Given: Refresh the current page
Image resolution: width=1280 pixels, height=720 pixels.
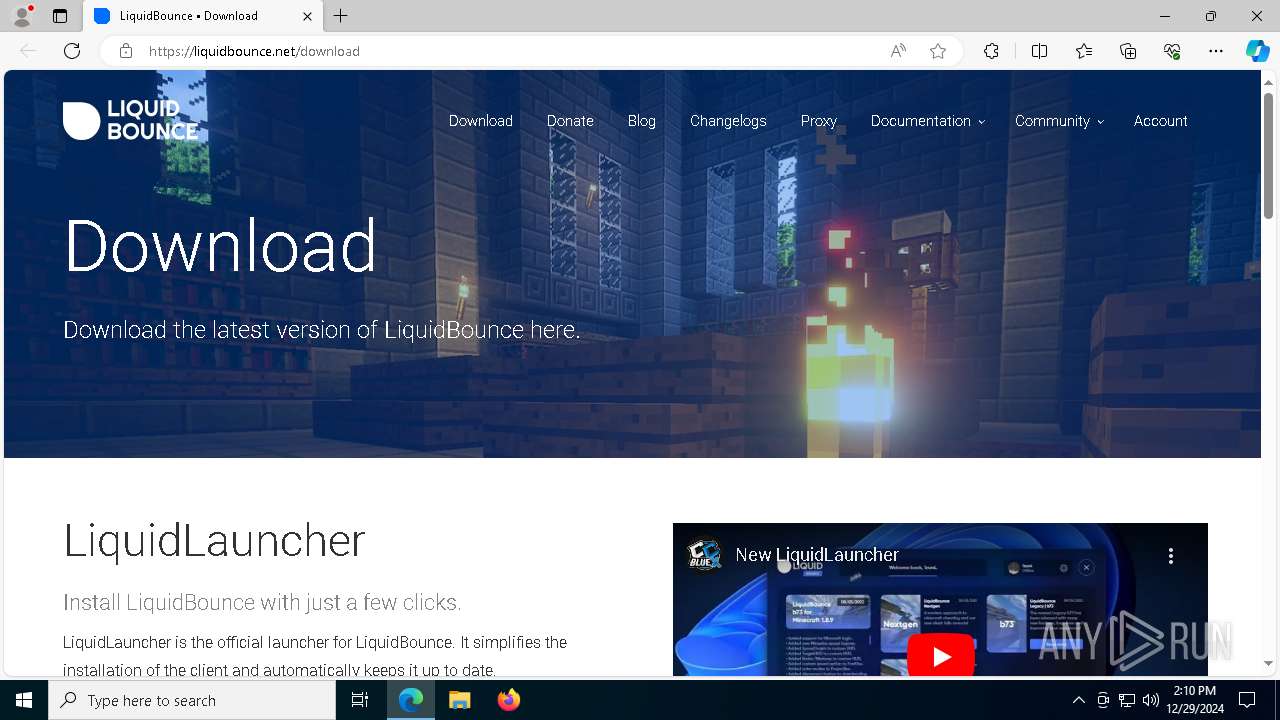Looking at the screenshot, I should (72, 51).
